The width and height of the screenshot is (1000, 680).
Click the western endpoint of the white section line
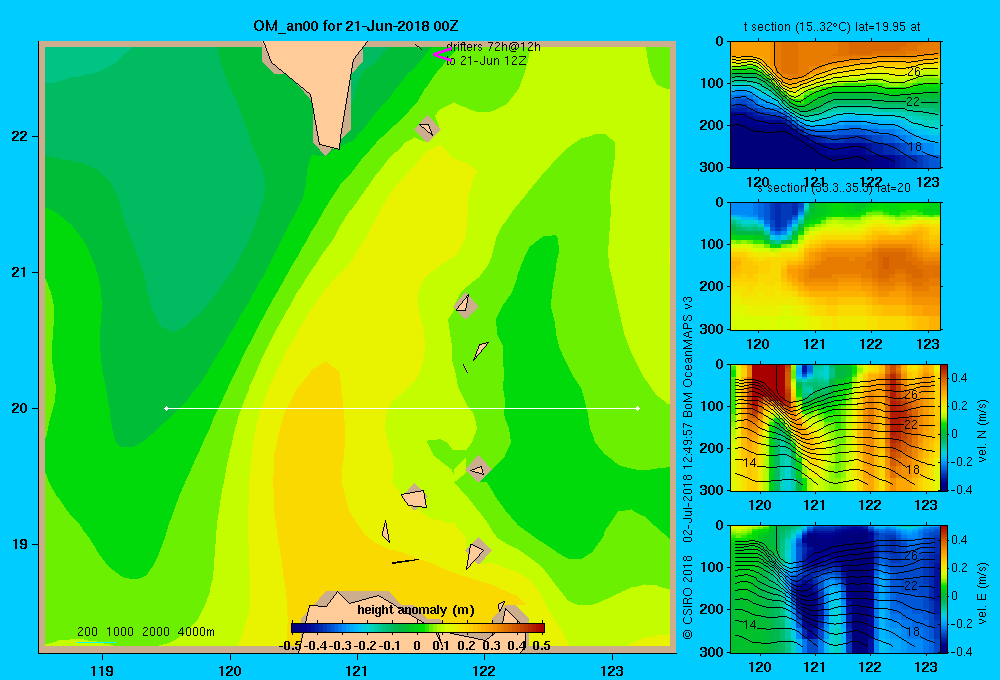coord(166,408)
